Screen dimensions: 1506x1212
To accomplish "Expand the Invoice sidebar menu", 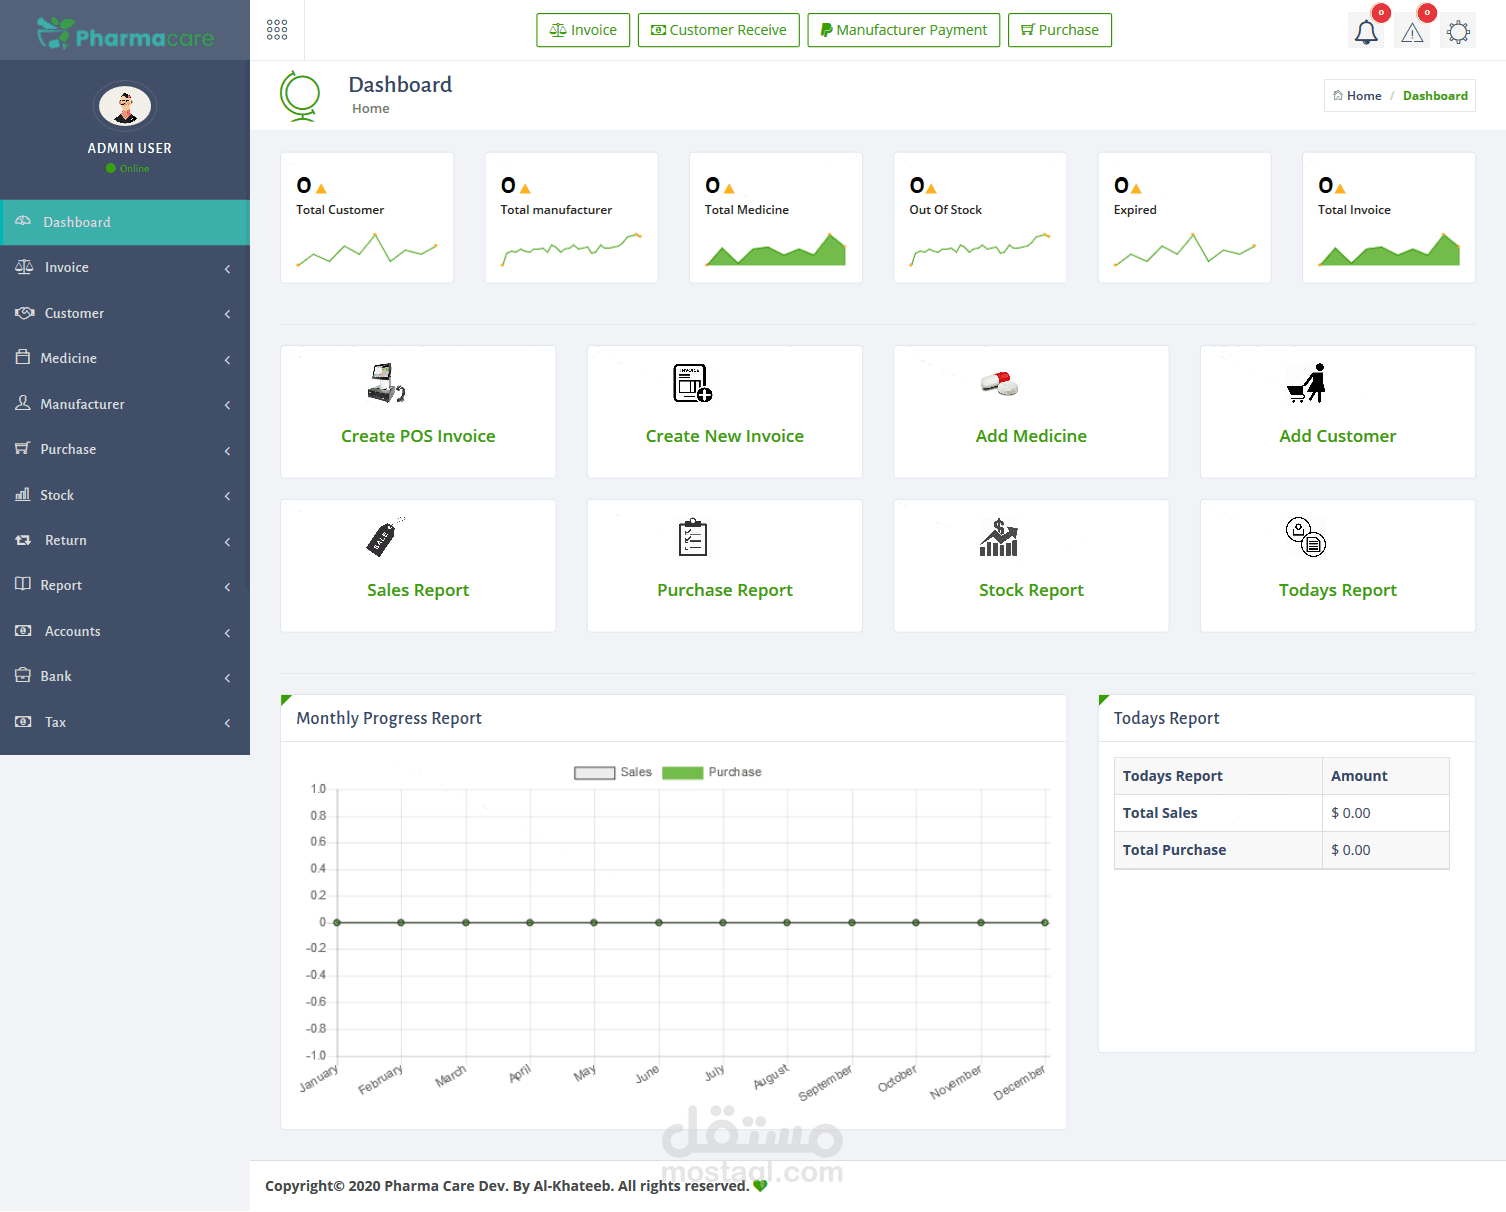I will (125, 268).
